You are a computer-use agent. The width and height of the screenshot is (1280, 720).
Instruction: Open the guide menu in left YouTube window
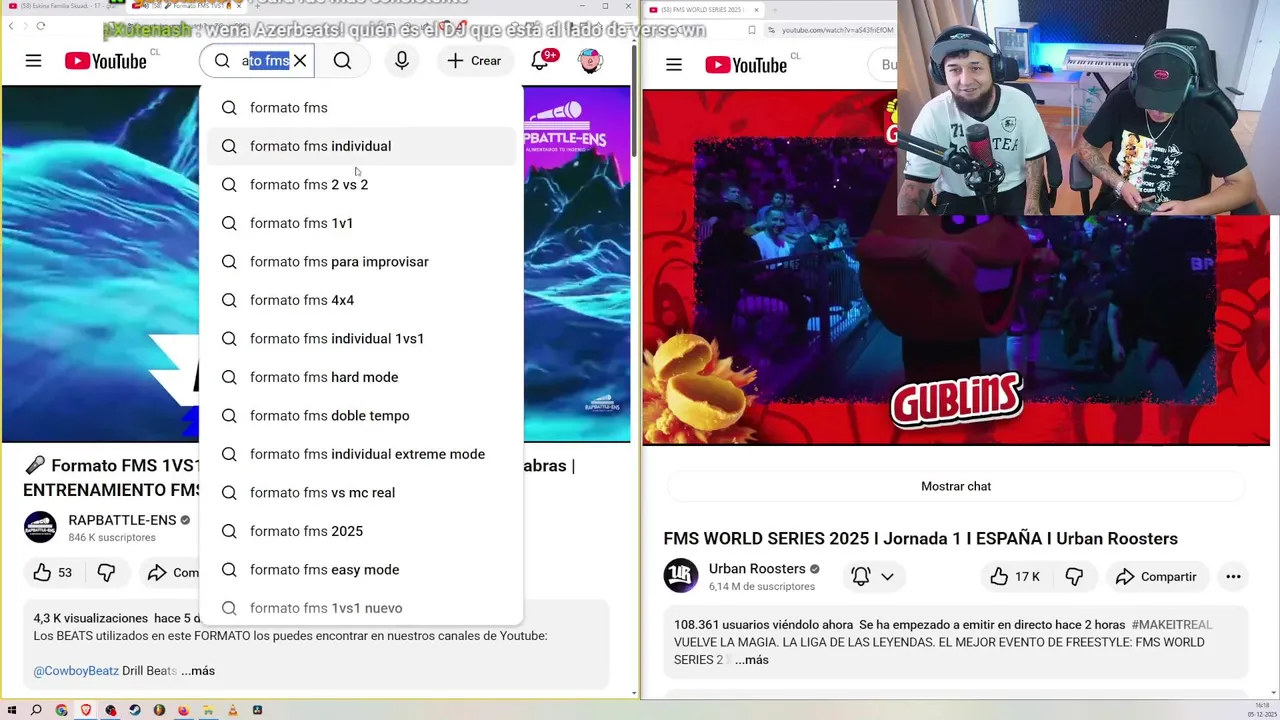33,61
